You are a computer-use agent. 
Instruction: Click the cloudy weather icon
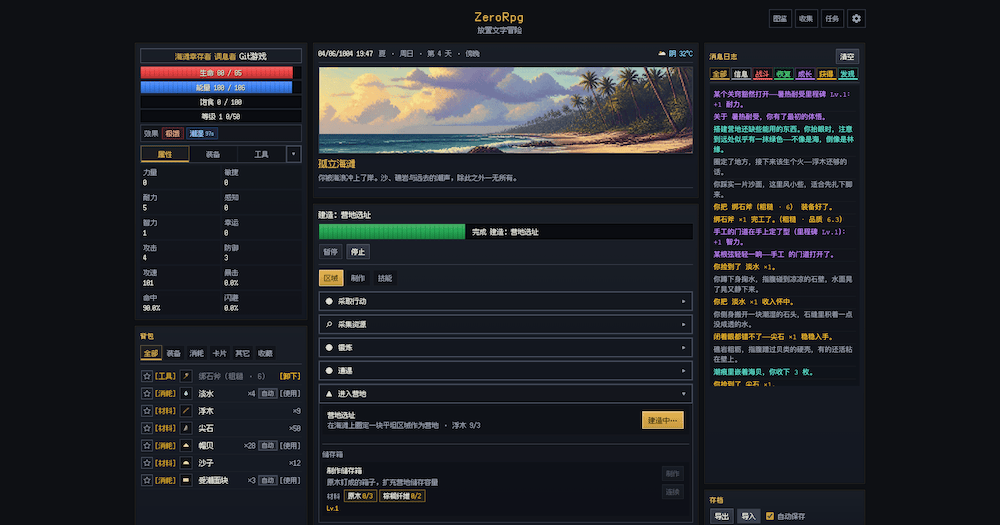[661, 54]
